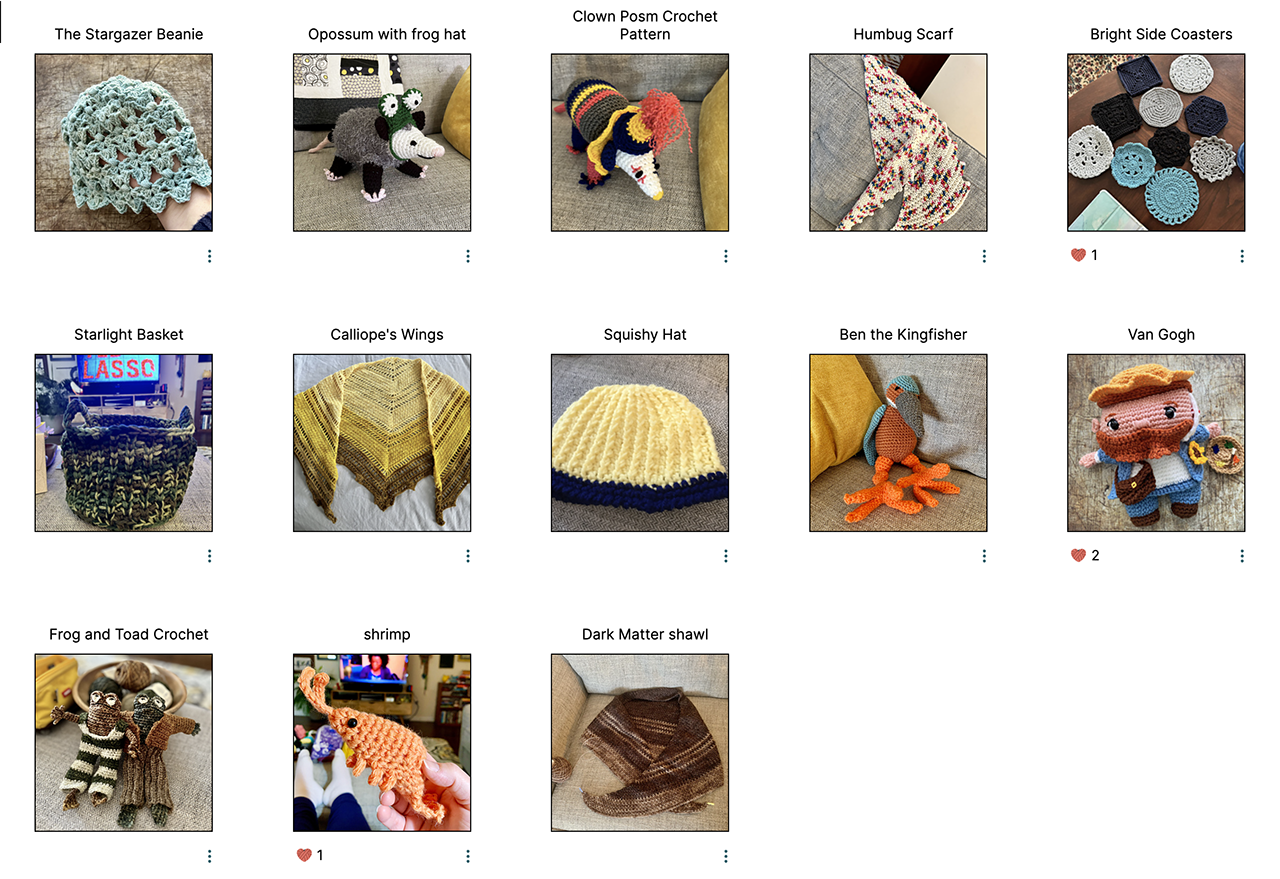View the Starlight Basket image
This screenshot has height=879, width=1280.
(x=124, y=443)
